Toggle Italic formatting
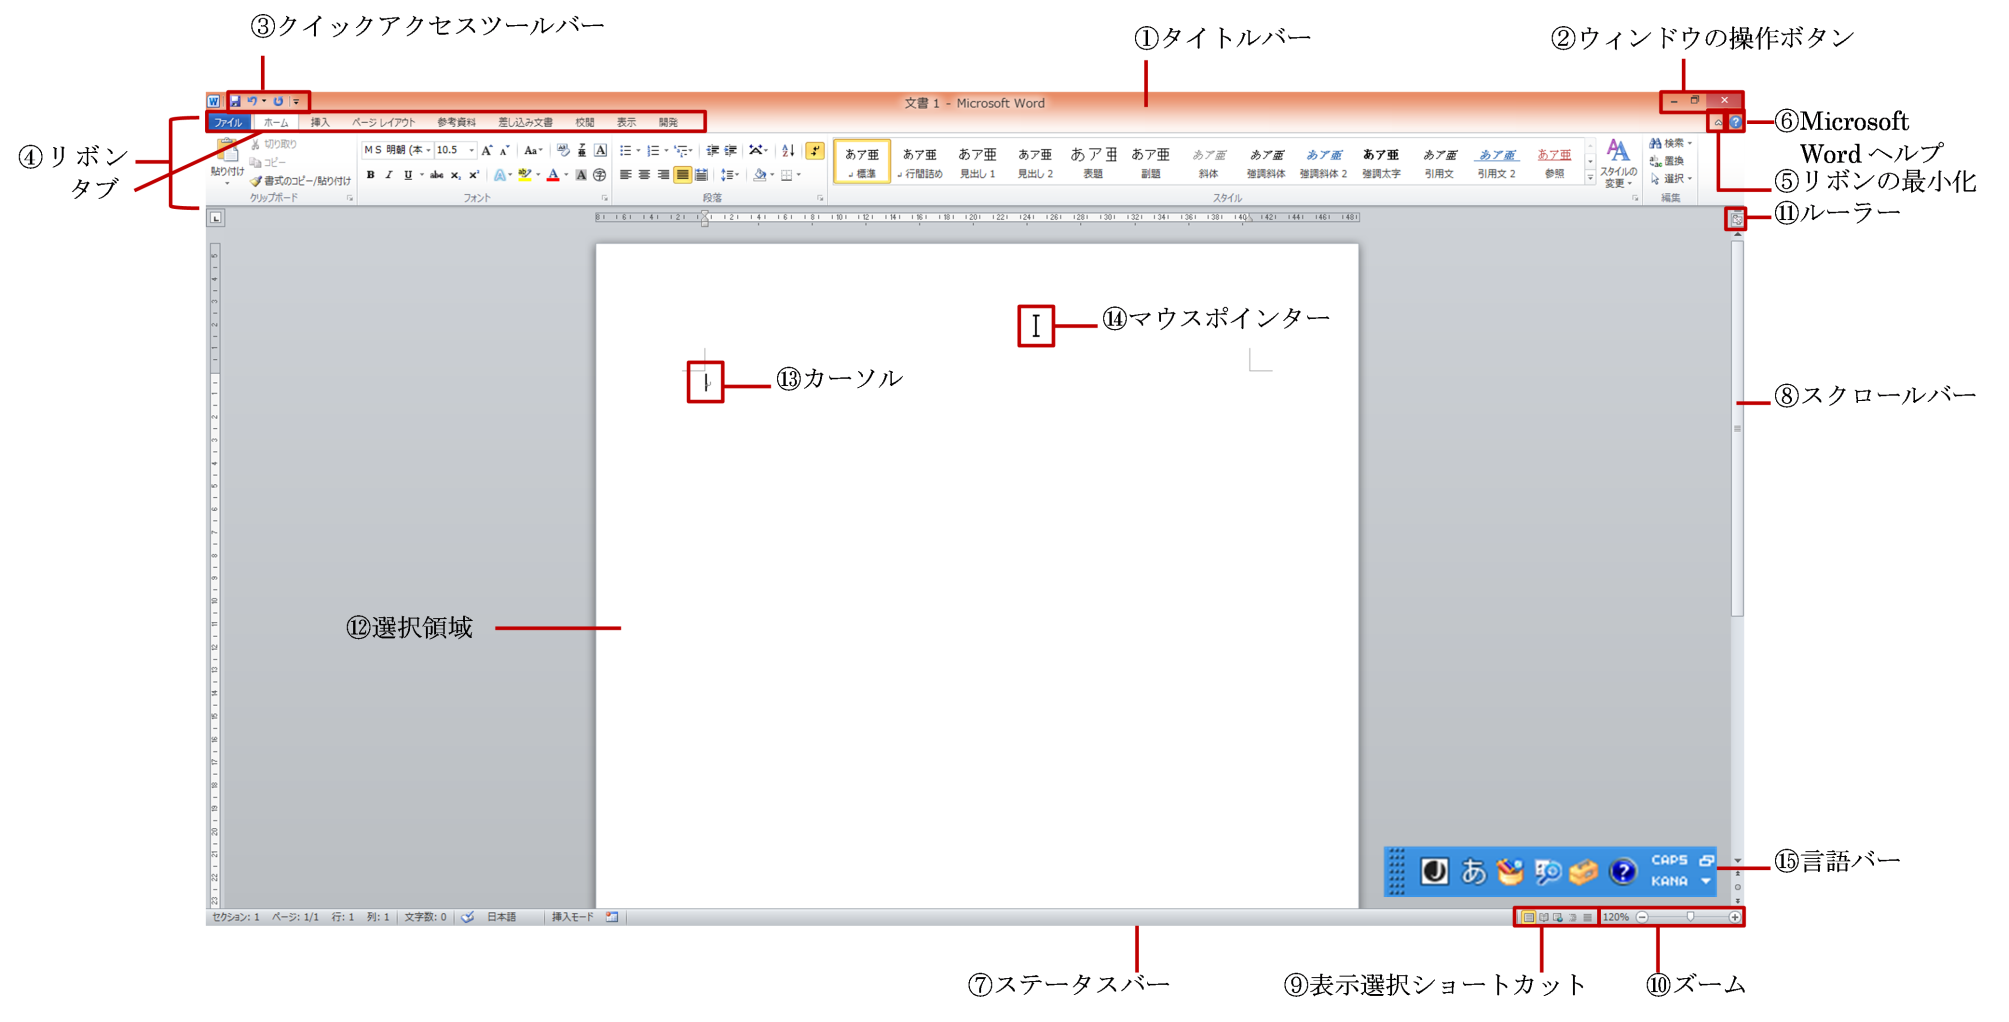The width and height of the screenshot is (2009, 1022). pos(389,175)
